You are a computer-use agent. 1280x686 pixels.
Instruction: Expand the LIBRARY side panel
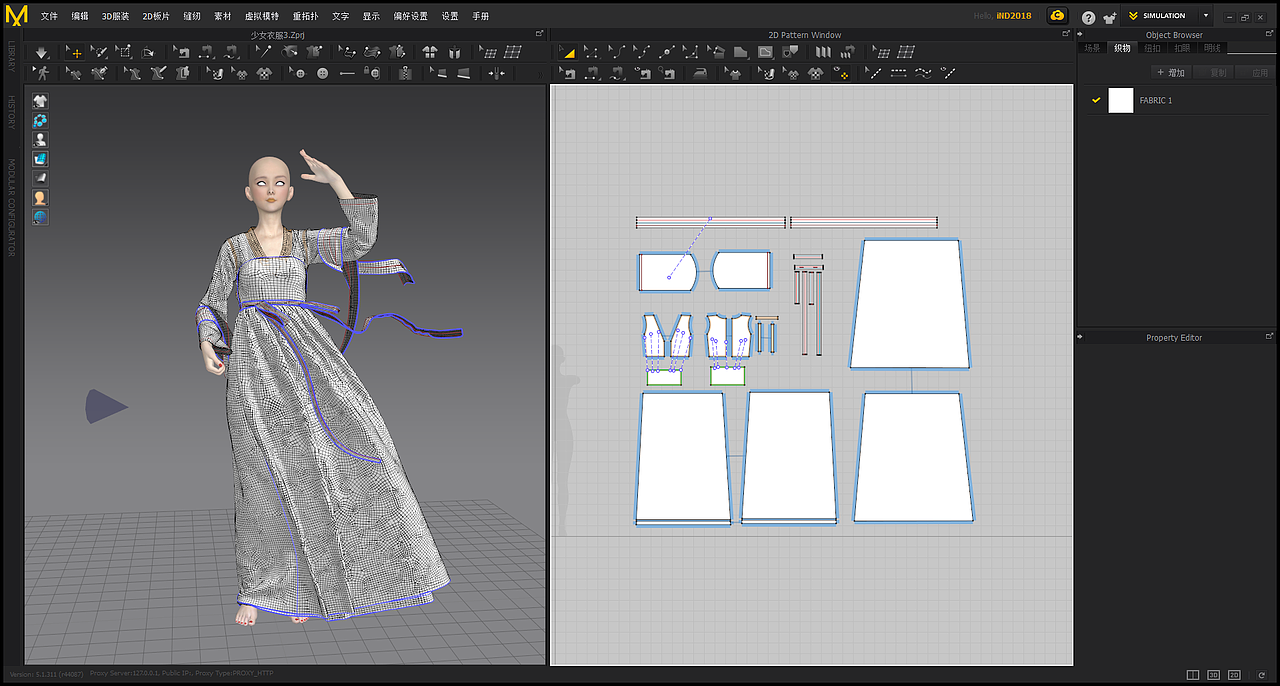point(12,56)
